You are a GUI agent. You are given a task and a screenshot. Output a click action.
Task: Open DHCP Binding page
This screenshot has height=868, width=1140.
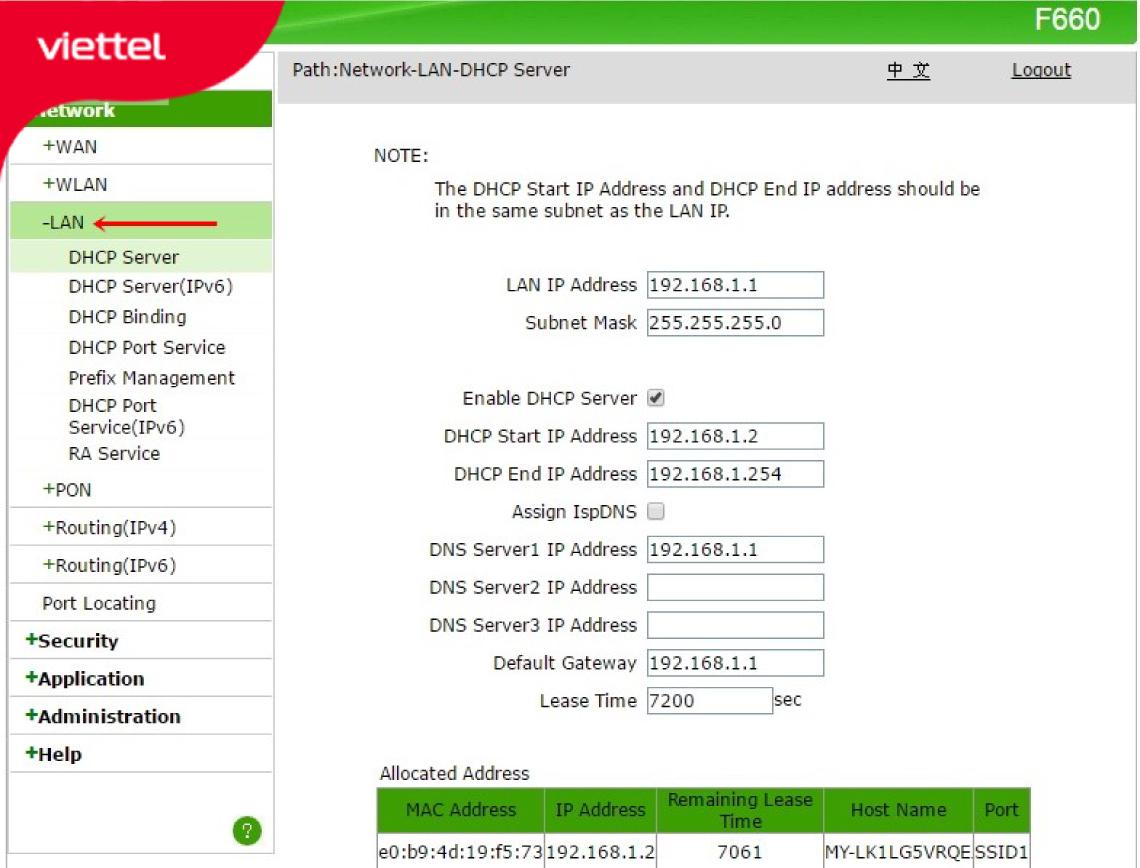point(127,317)
